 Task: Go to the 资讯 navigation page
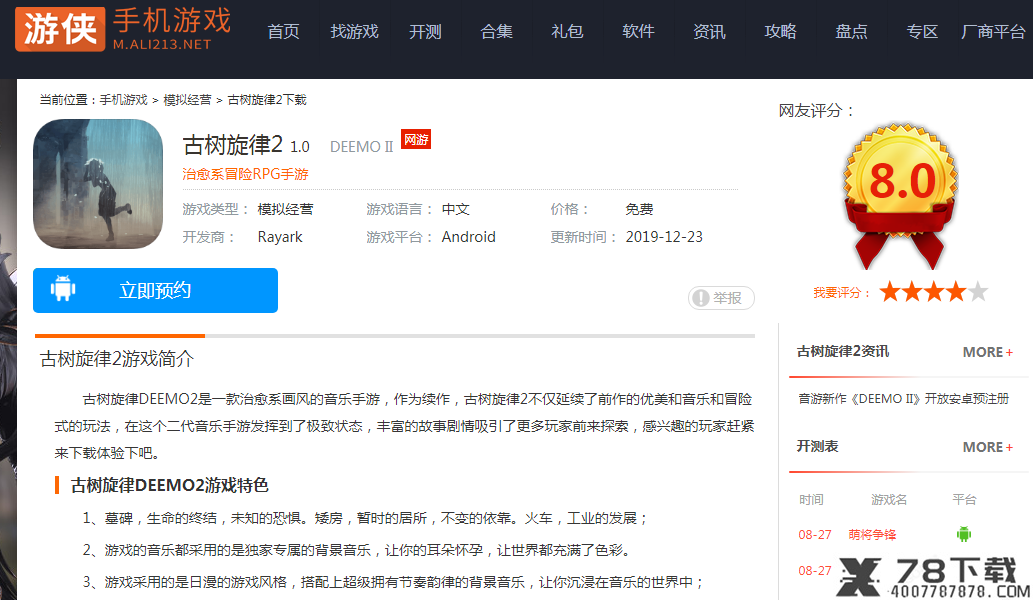(710, 32)
